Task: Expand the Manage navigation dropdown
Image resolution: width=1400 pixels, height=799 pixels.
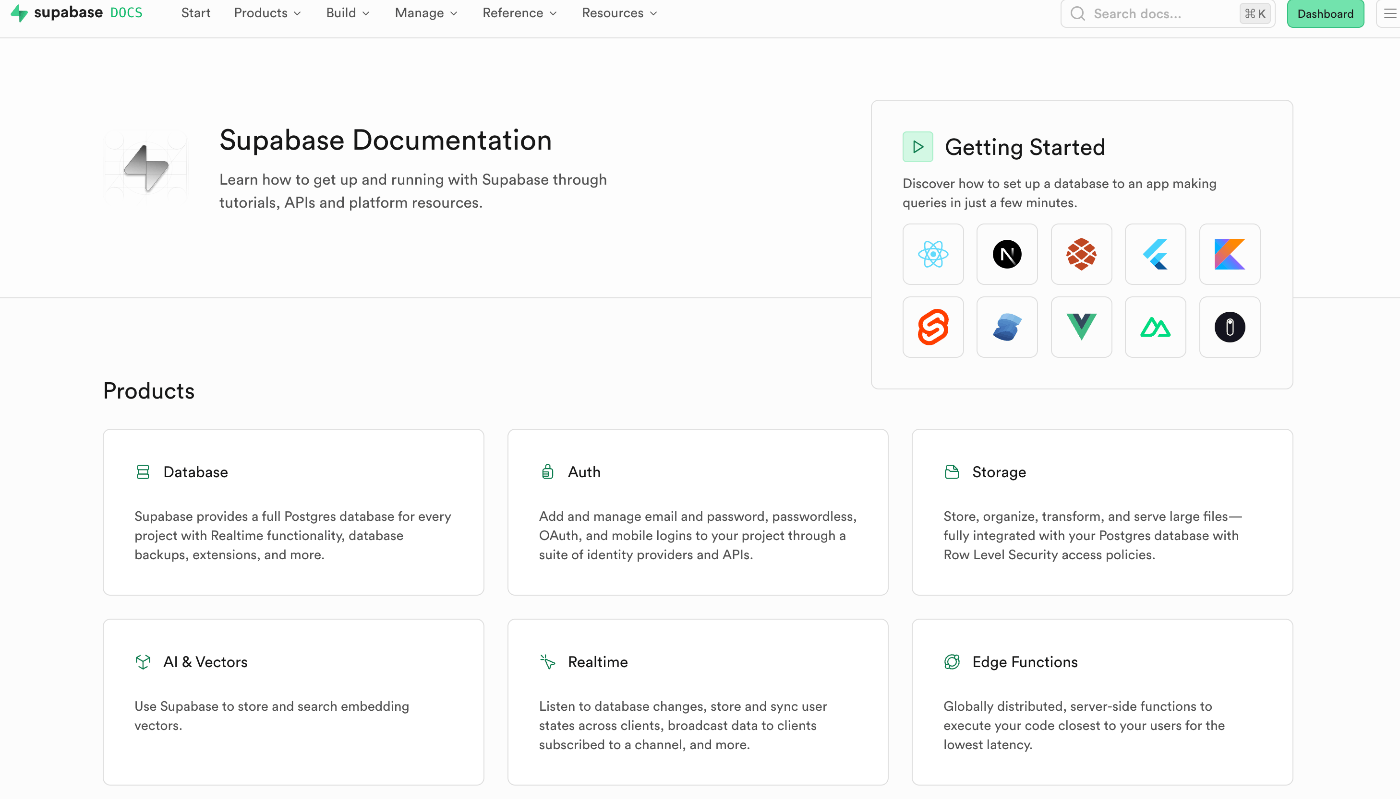Action: pos(426,13)
